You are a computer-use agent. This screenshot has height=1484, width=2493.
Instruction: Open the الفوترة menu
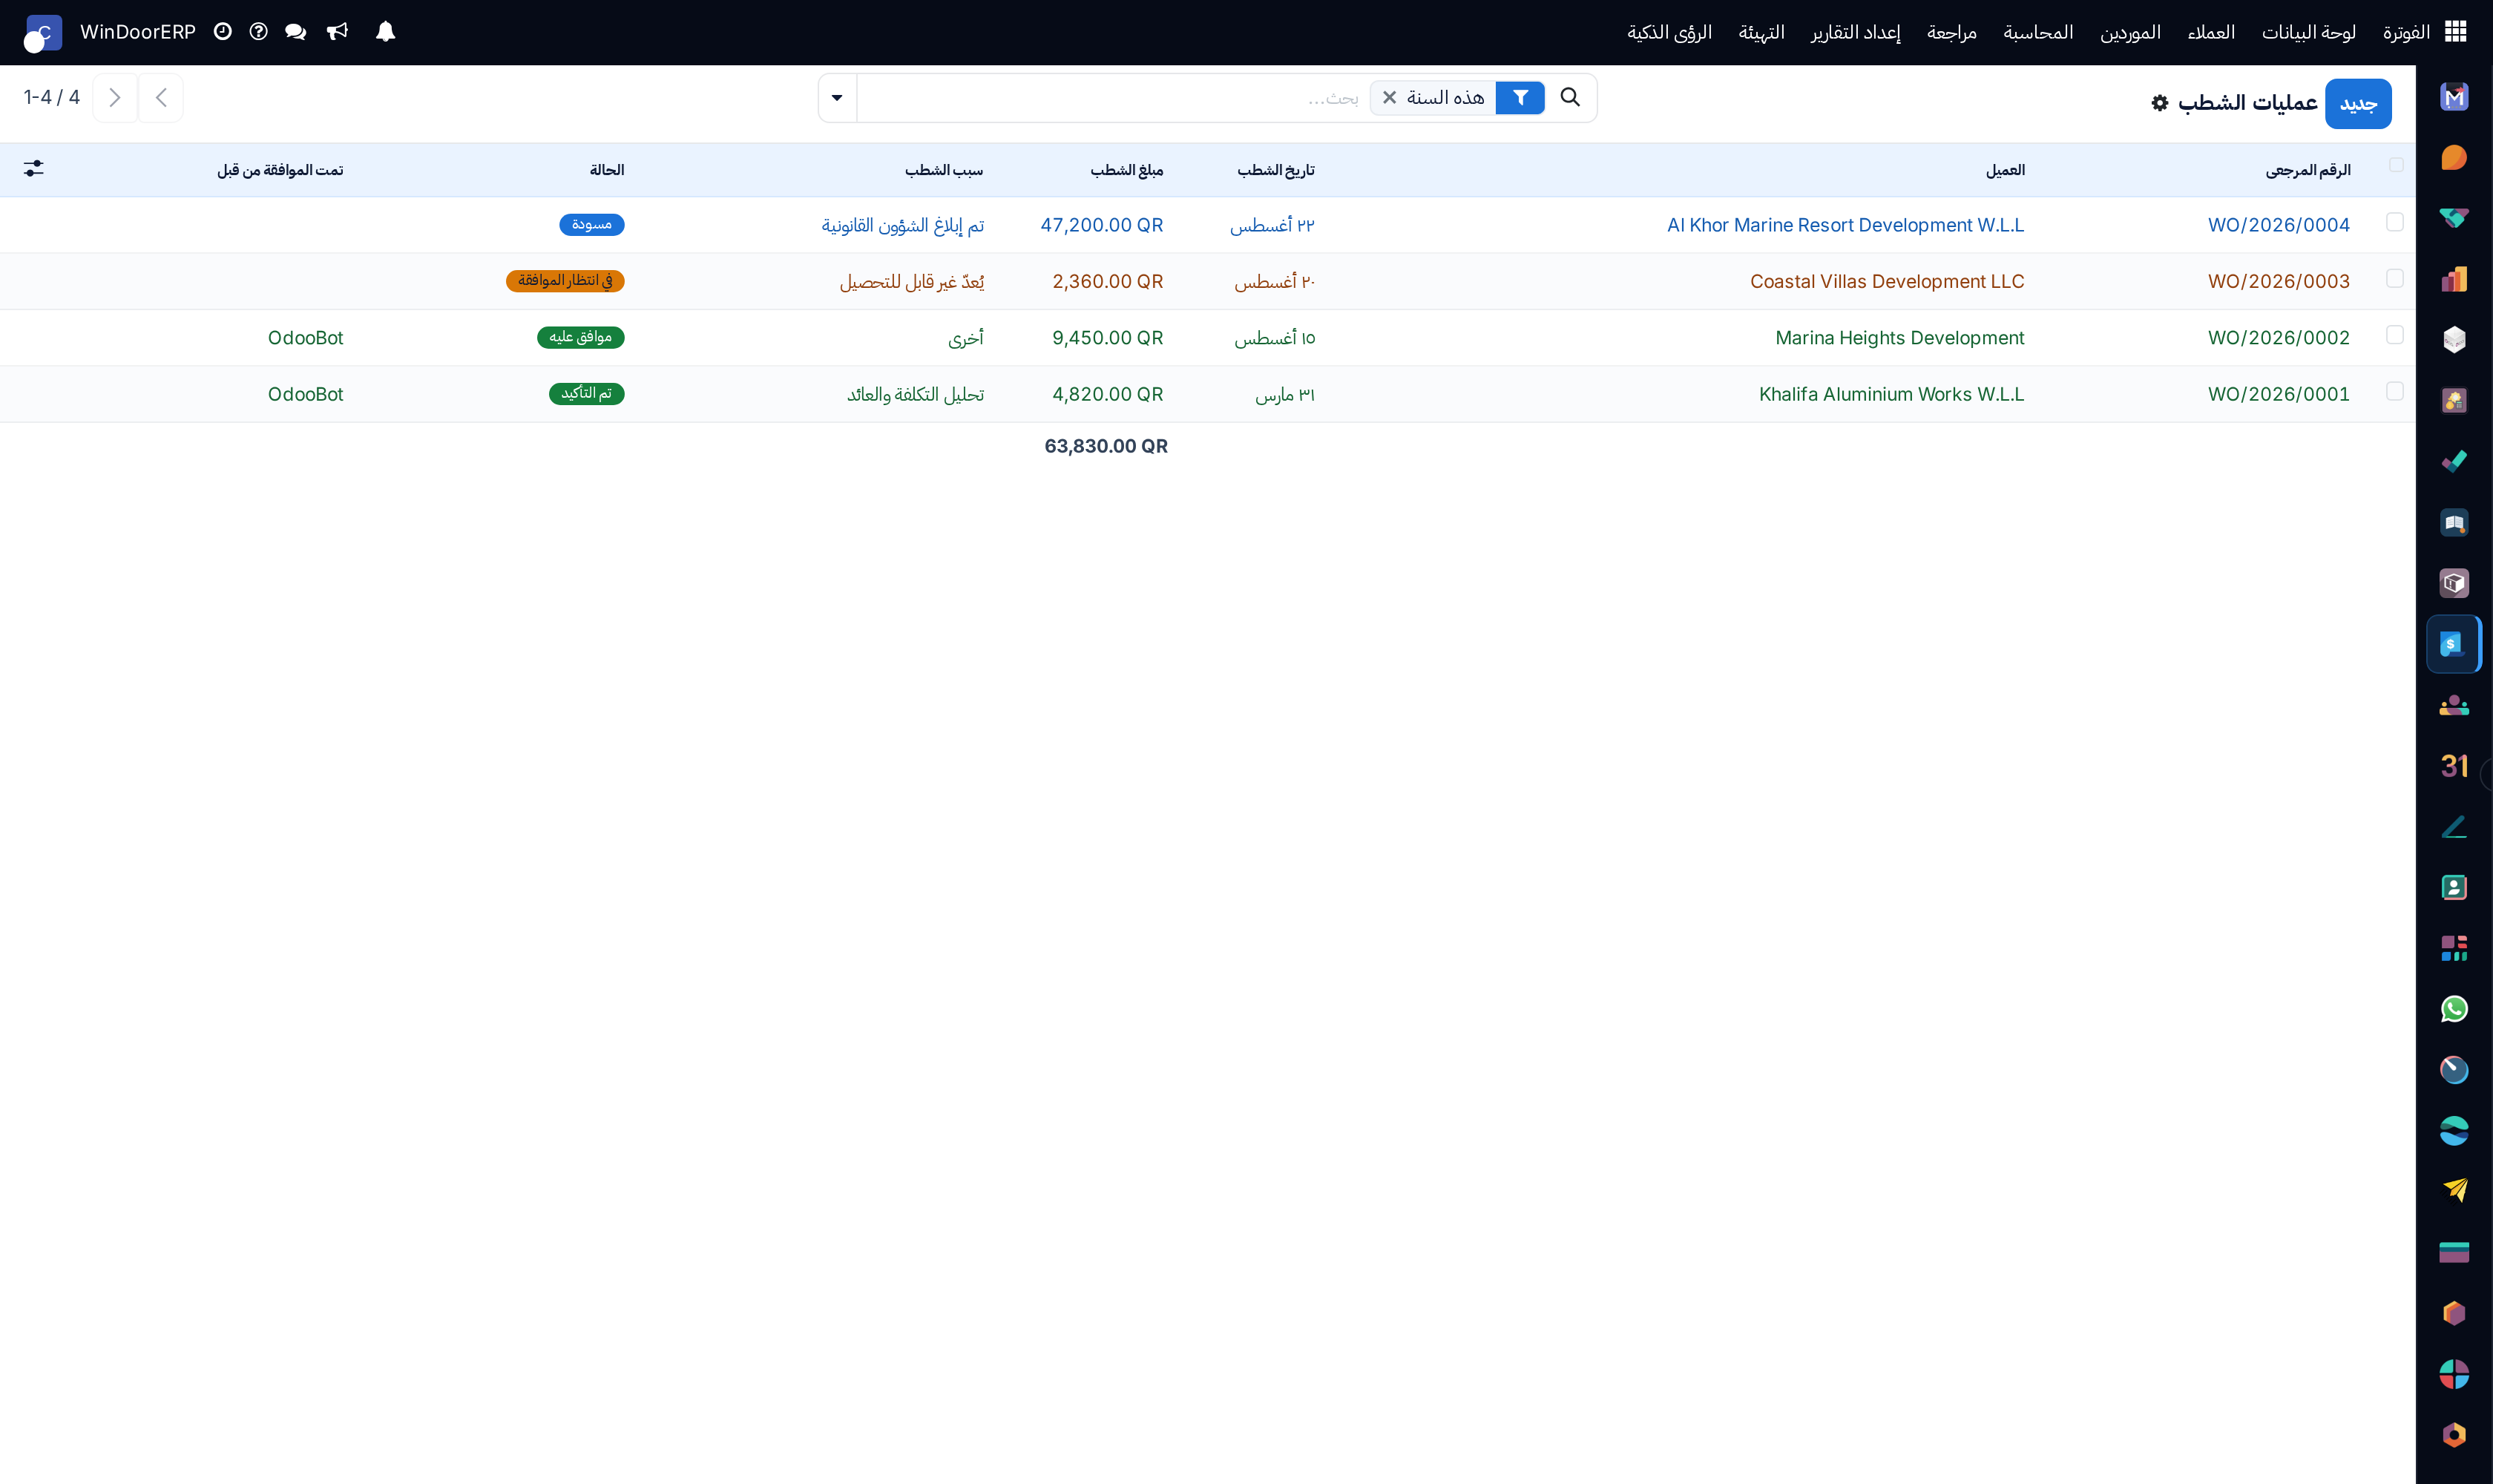click(2406, 32)
